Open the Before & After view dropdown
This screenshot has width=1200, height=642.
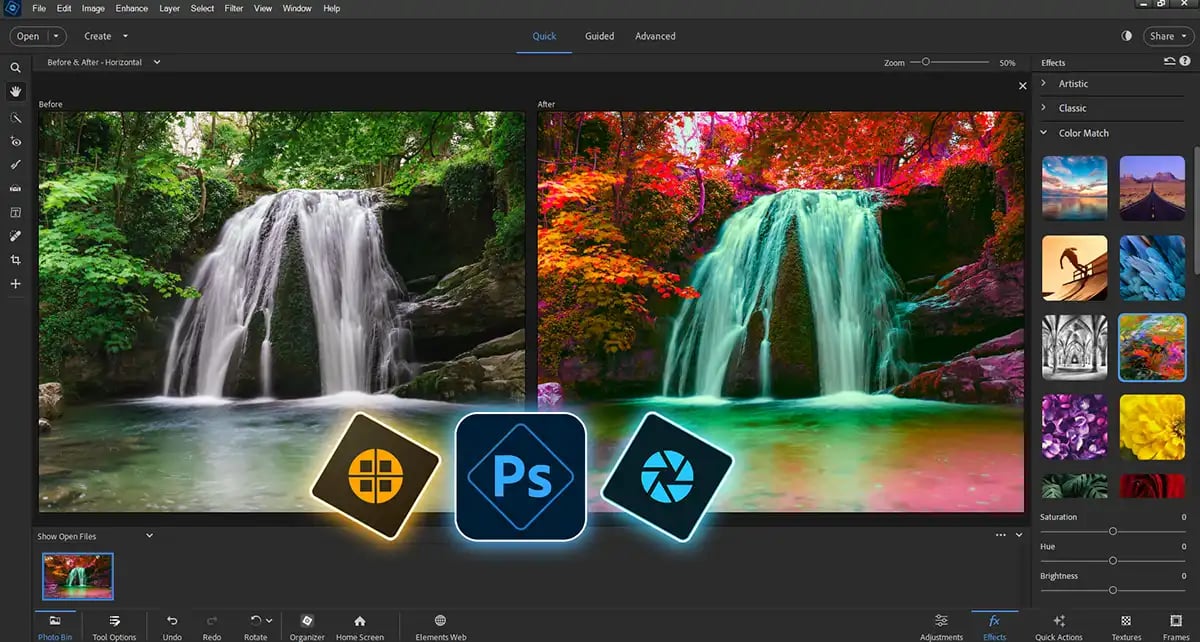click(104, 62)
